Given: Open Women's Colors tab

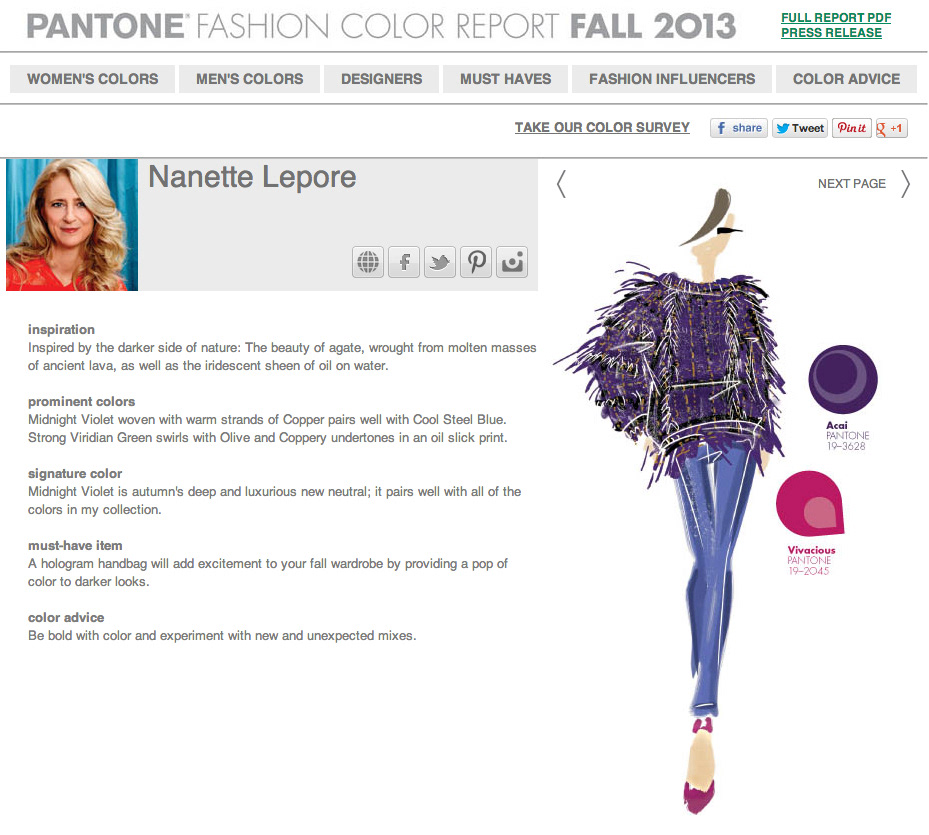Looking at the screenshot, I should click(x=92, y=79).
